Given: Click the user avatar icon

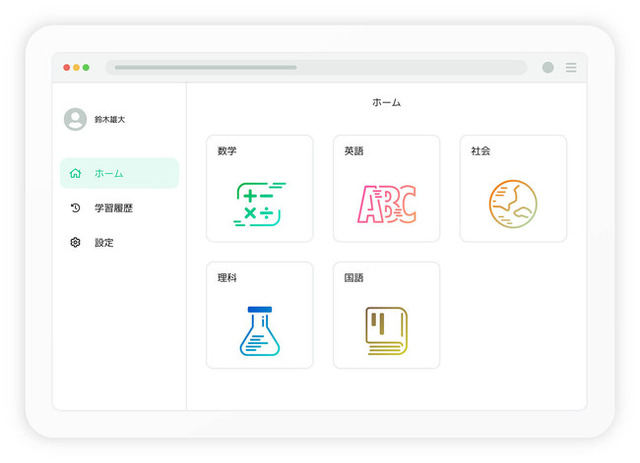Looking at the screenshot, I should click(75, 119).
